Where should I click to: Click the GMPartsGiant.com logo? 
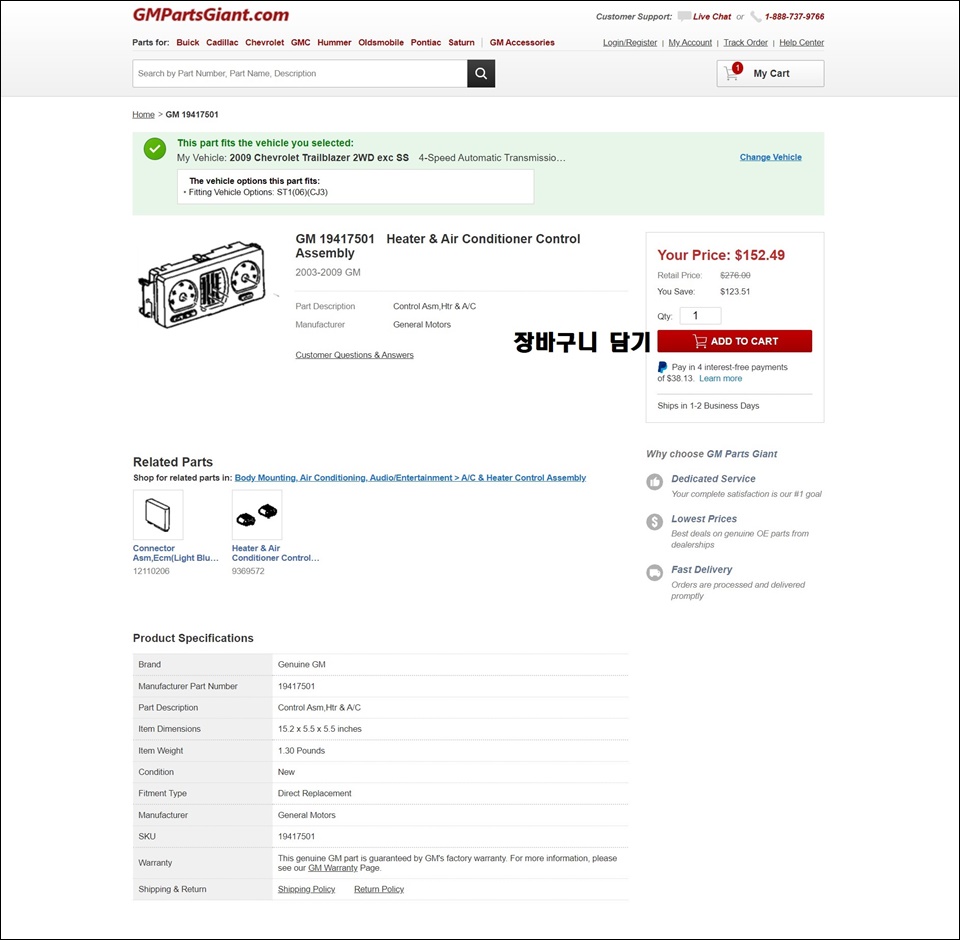tap(211, 15)
